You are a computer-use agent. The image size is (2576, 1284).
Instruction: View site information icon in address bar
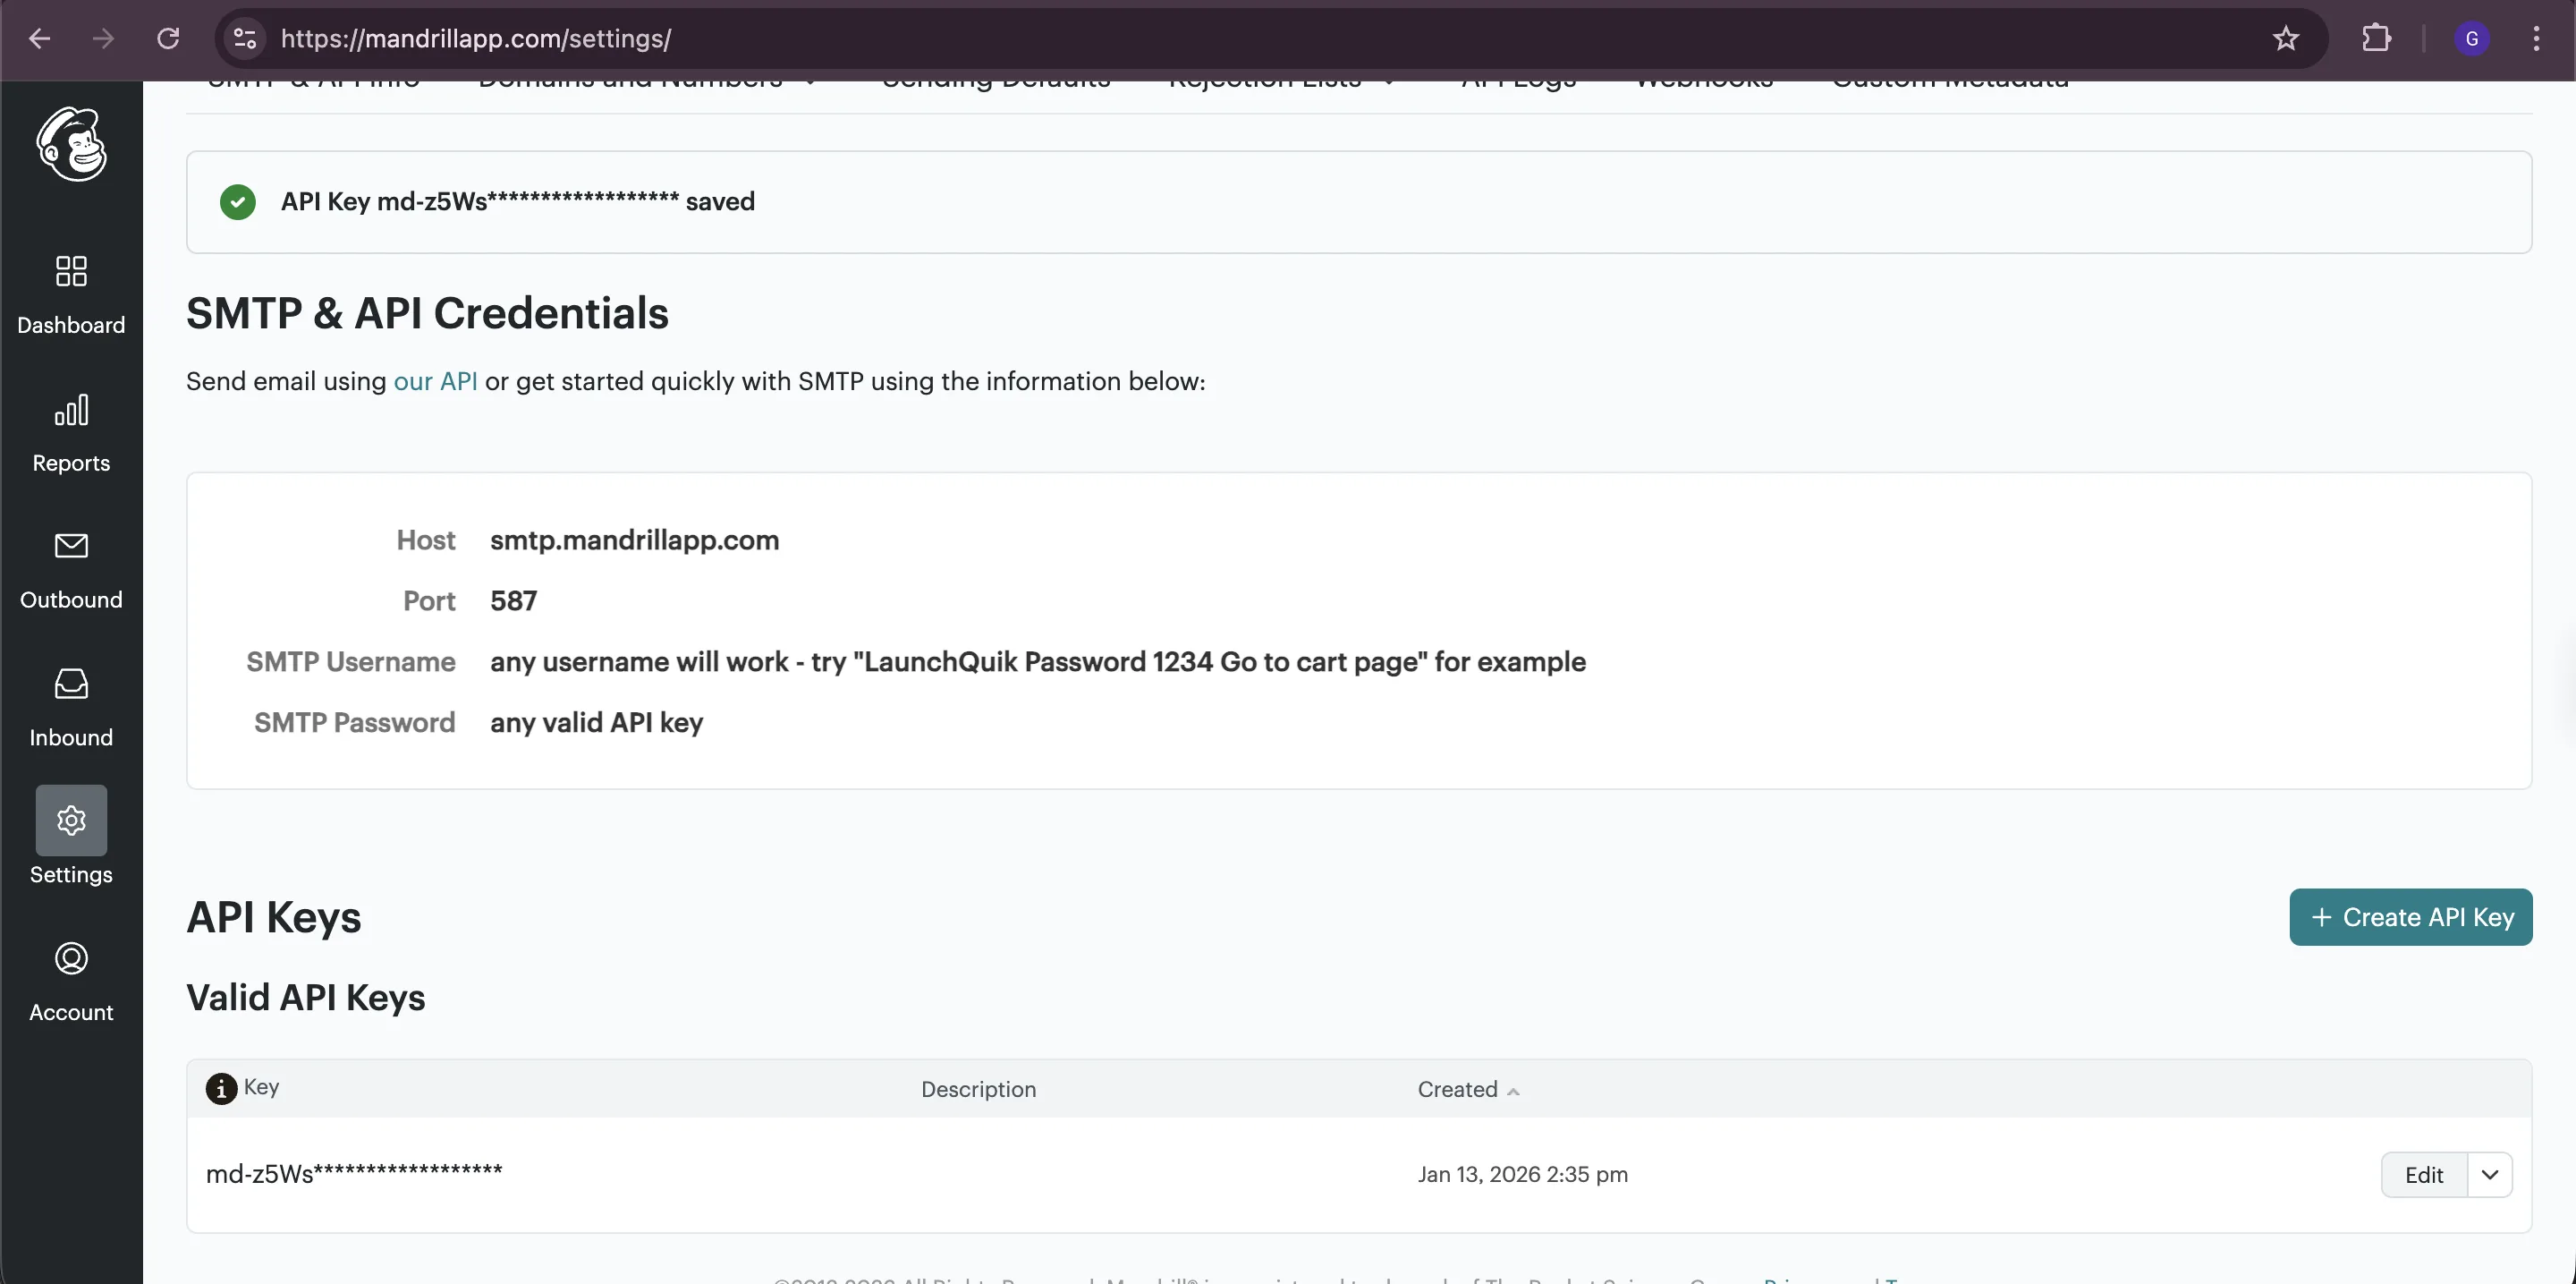pos(245,38)
